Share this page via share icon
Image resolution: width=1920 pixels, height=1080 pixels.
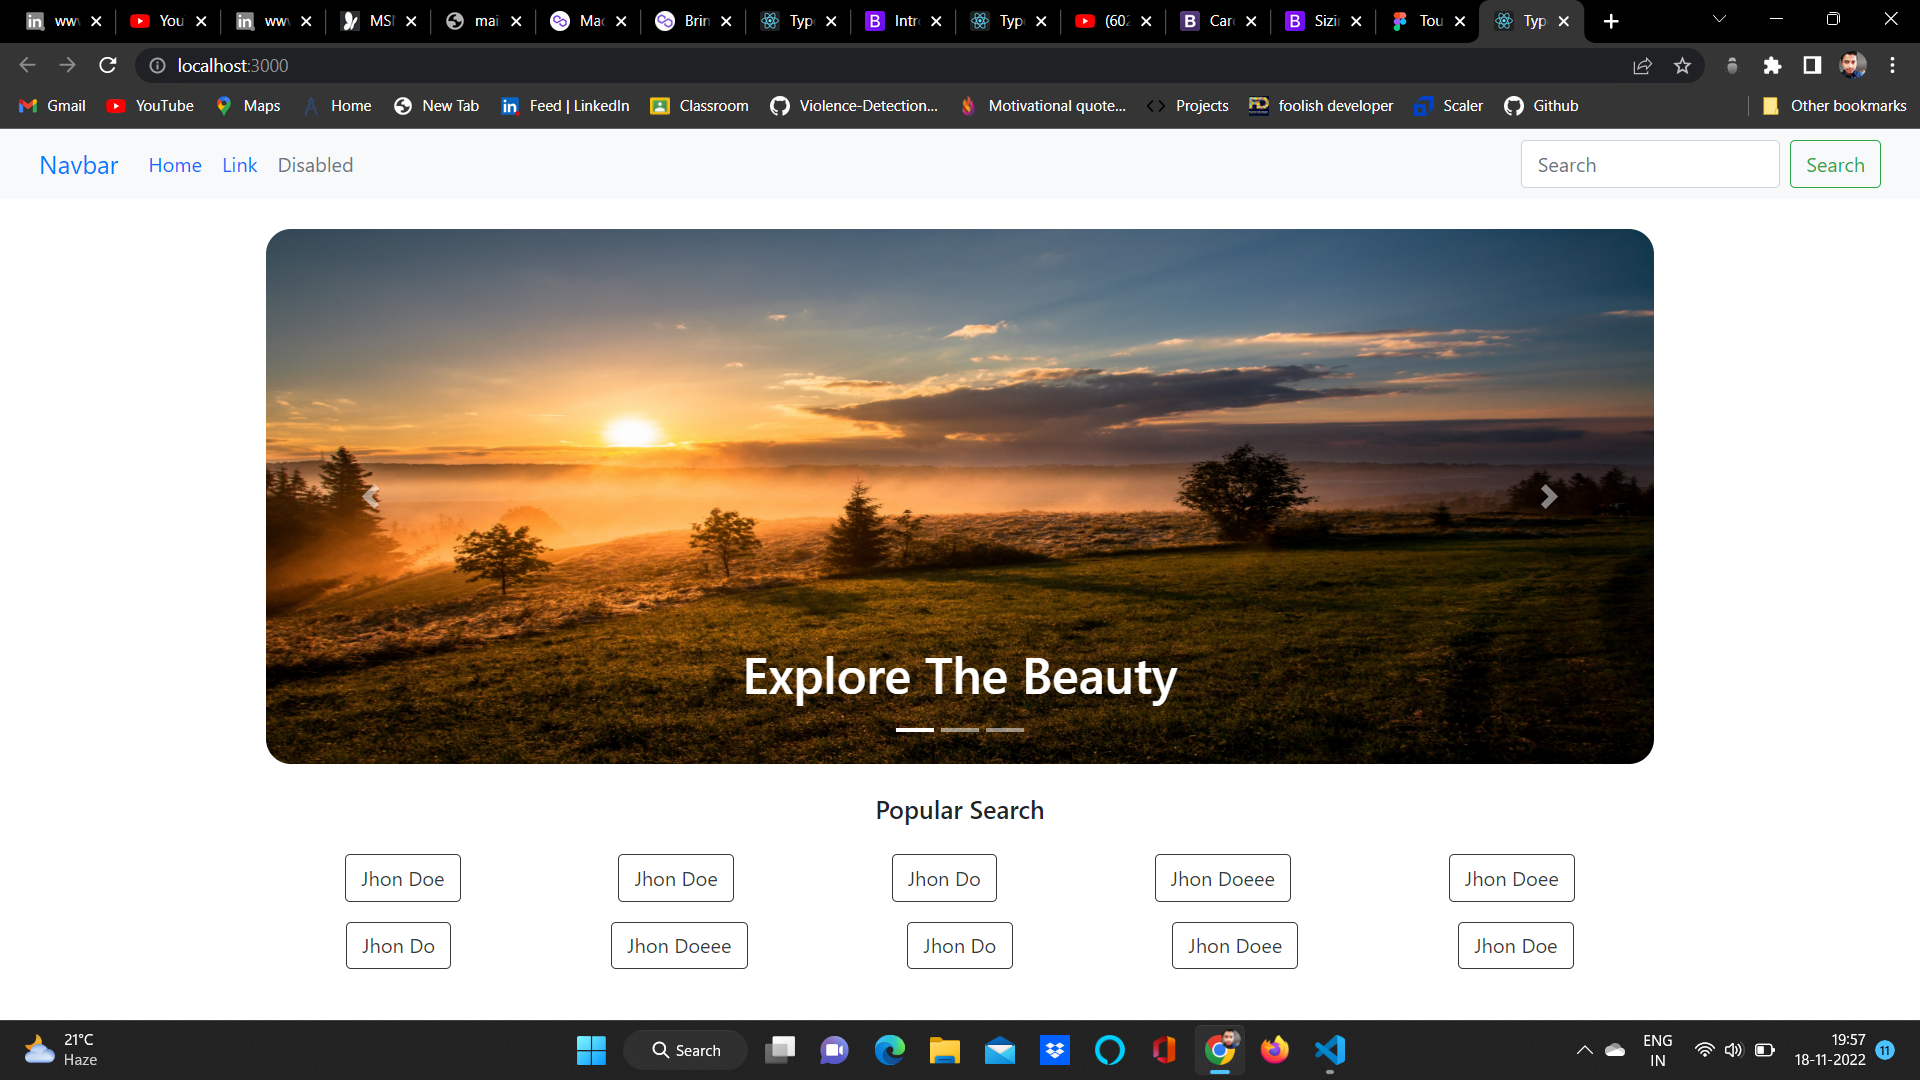tap(1642, 65)
